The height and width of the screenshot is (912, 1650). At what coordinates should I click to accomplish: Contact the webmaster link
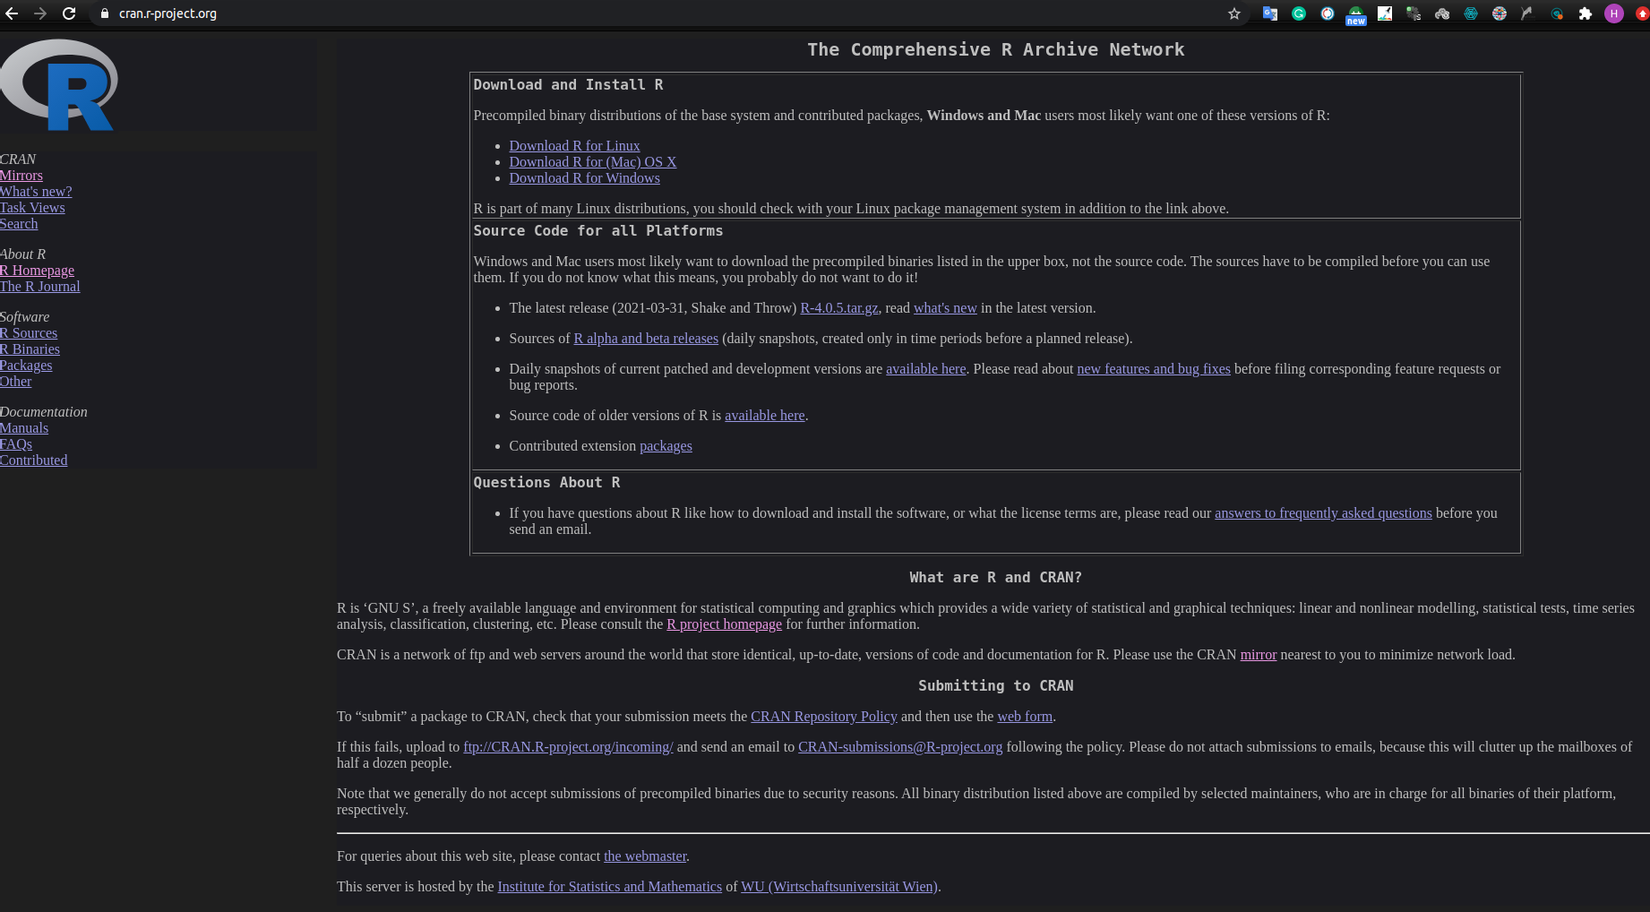(645, 857)
